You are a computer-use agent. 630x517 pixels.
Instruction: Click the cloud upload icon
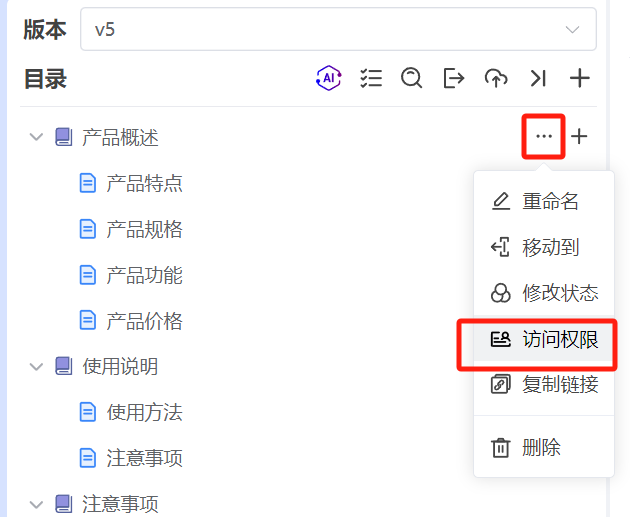tap(496, 78)
